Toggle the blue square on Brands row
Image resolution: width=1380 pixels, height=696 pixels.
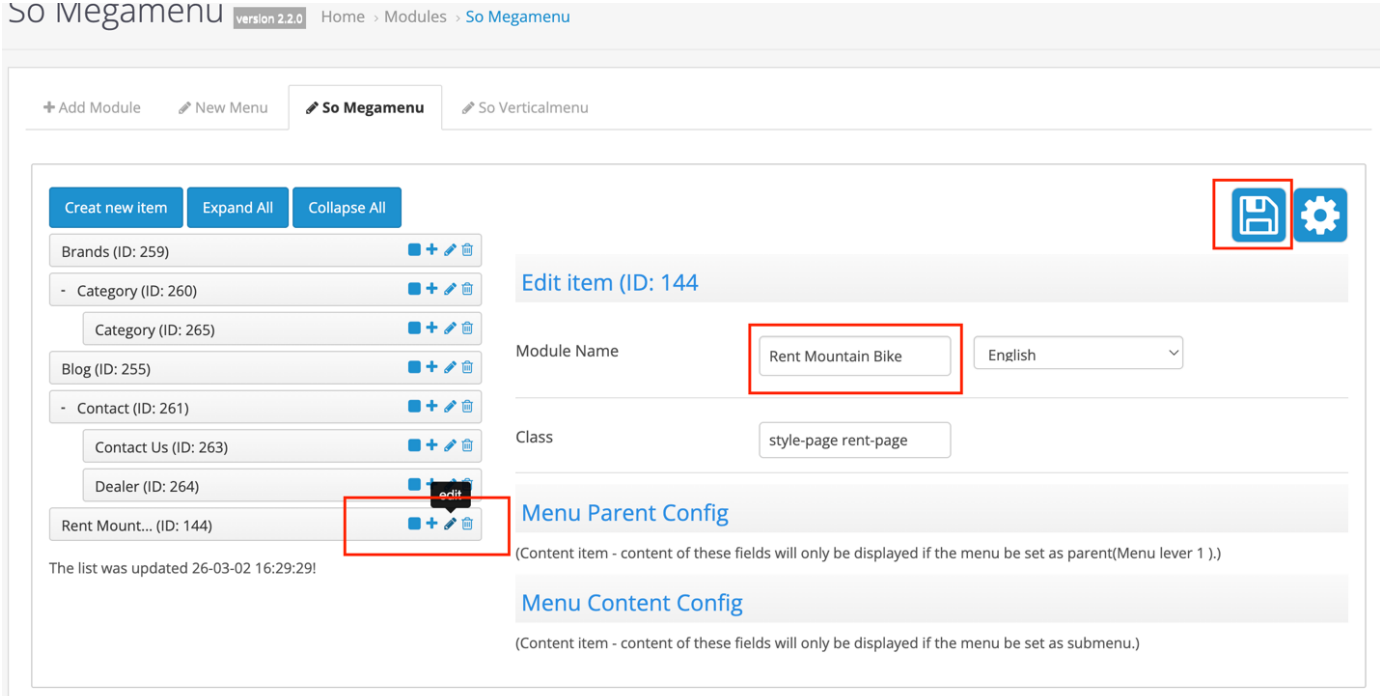click(414, 250)
